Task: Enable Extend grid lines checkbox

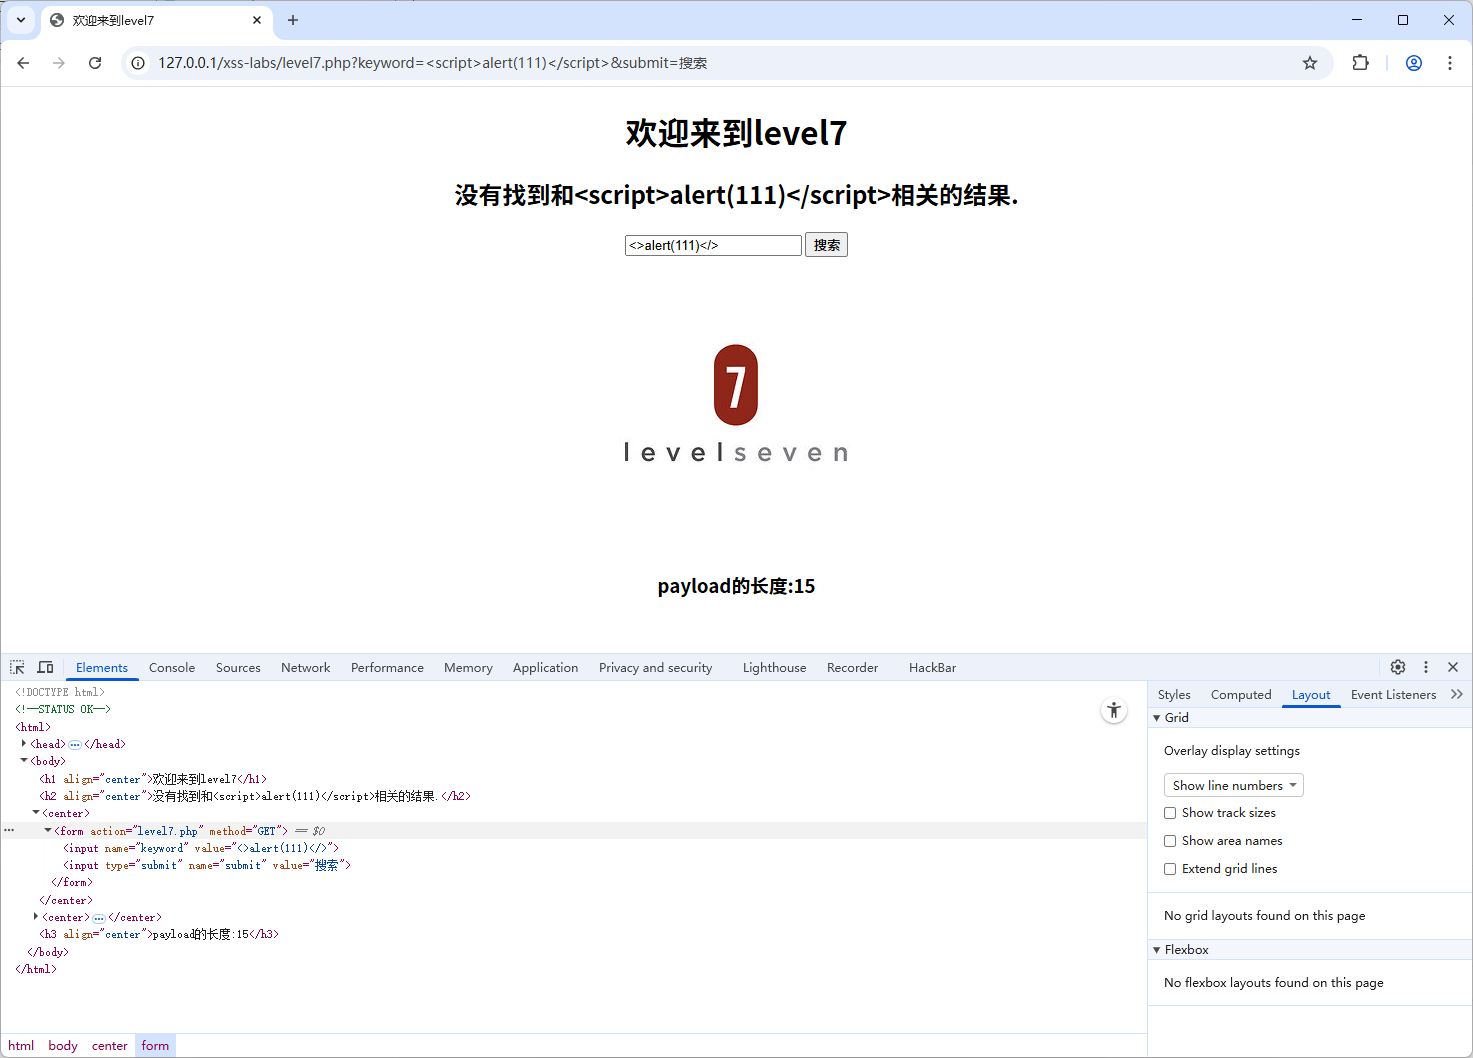Action: [x=1170, y=869]
